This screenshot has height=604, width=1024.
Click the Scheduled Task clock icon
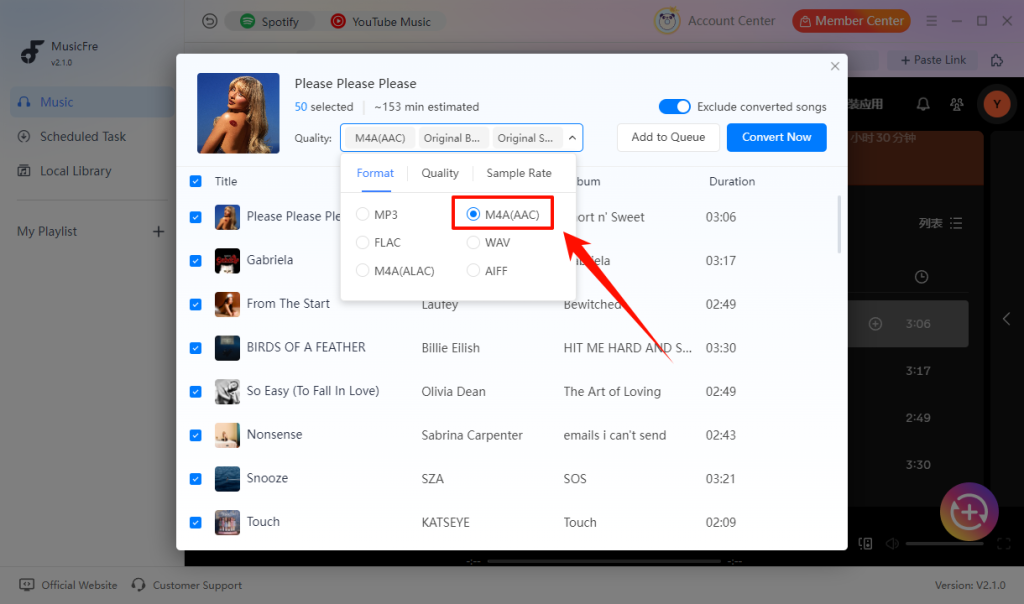pos(24,136)
